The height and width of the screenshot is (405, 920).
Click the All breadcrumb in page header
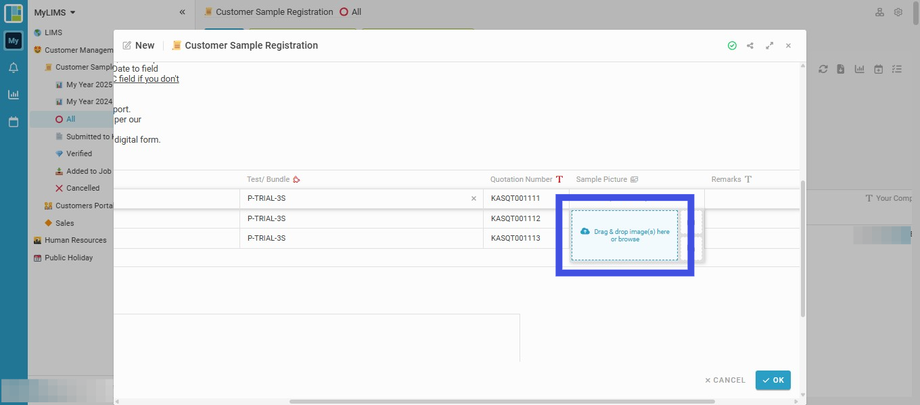coord(357,12)
